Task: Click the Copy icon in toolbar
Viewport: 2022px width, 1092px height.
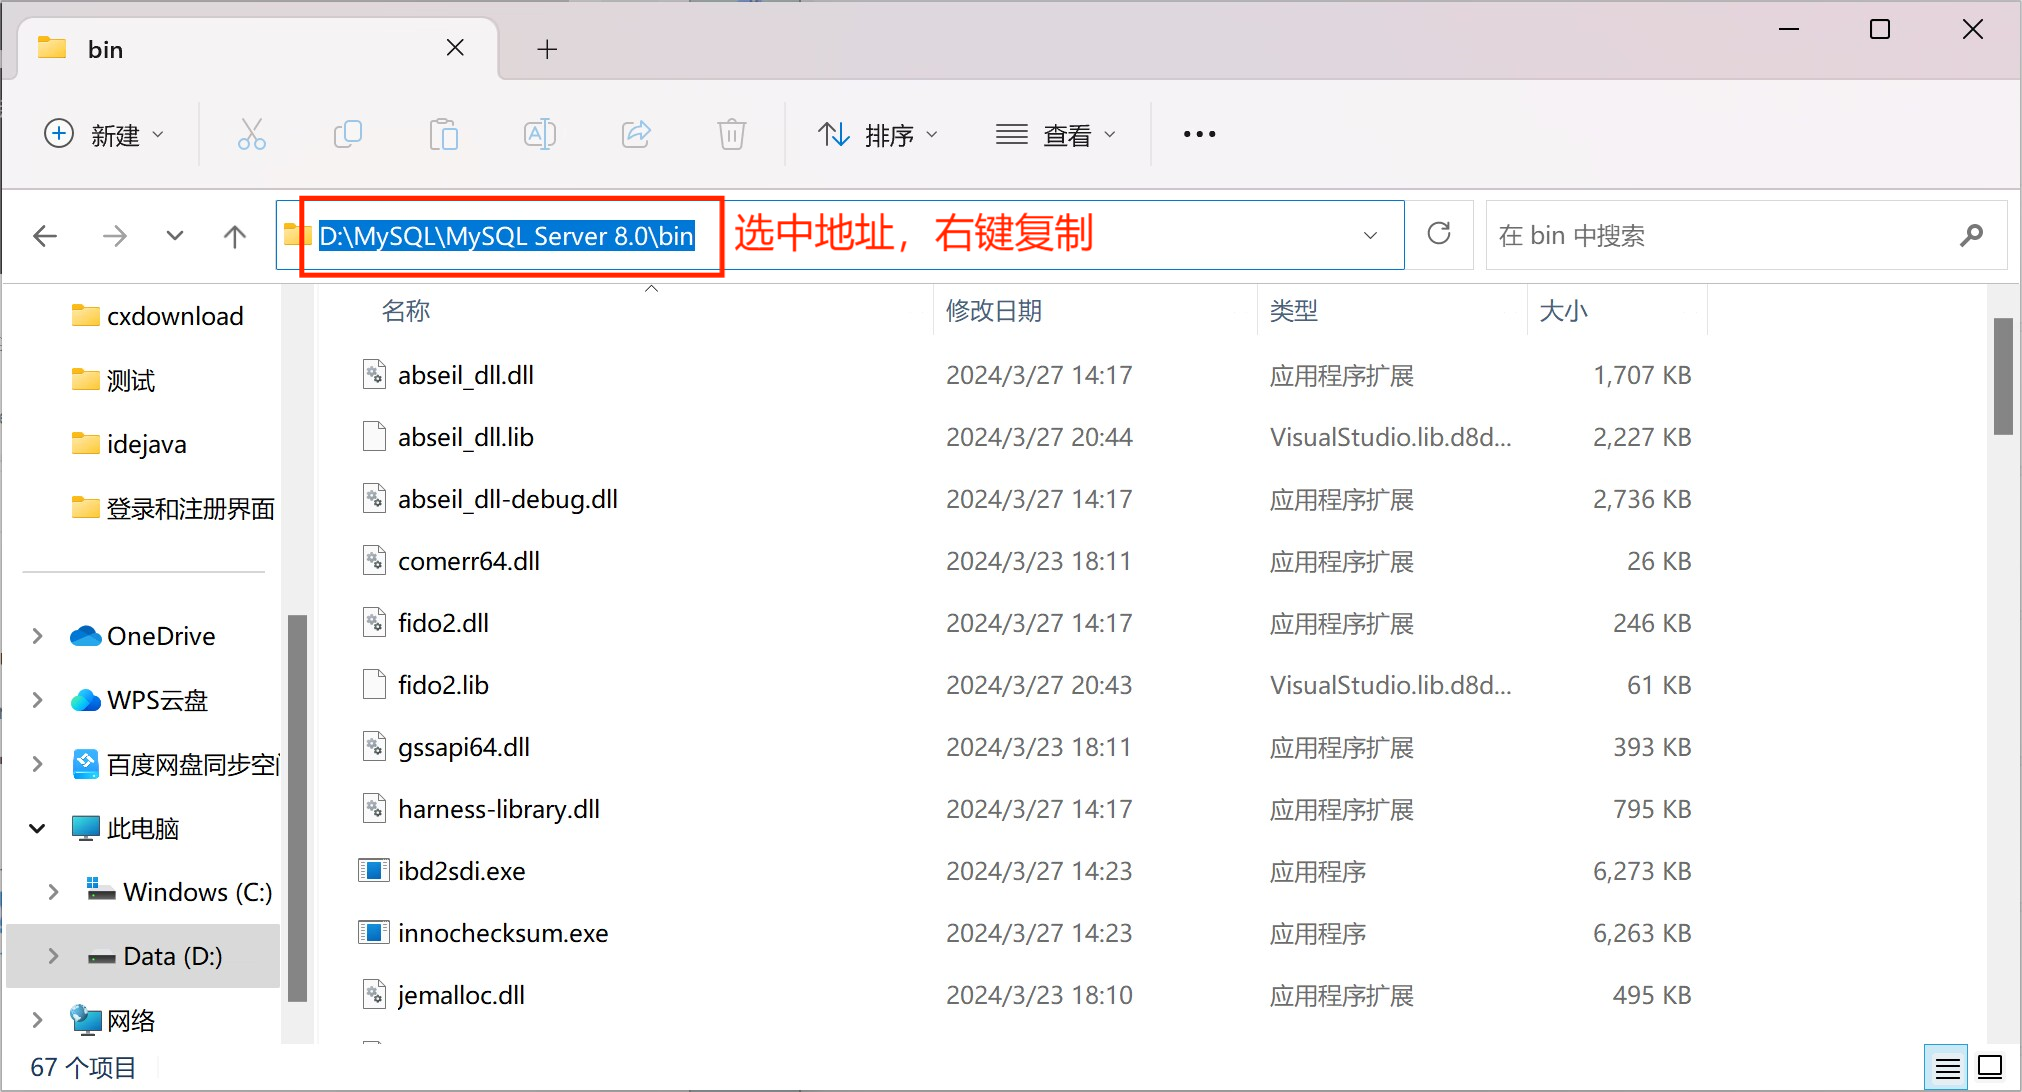Action: tap(347, 134)
